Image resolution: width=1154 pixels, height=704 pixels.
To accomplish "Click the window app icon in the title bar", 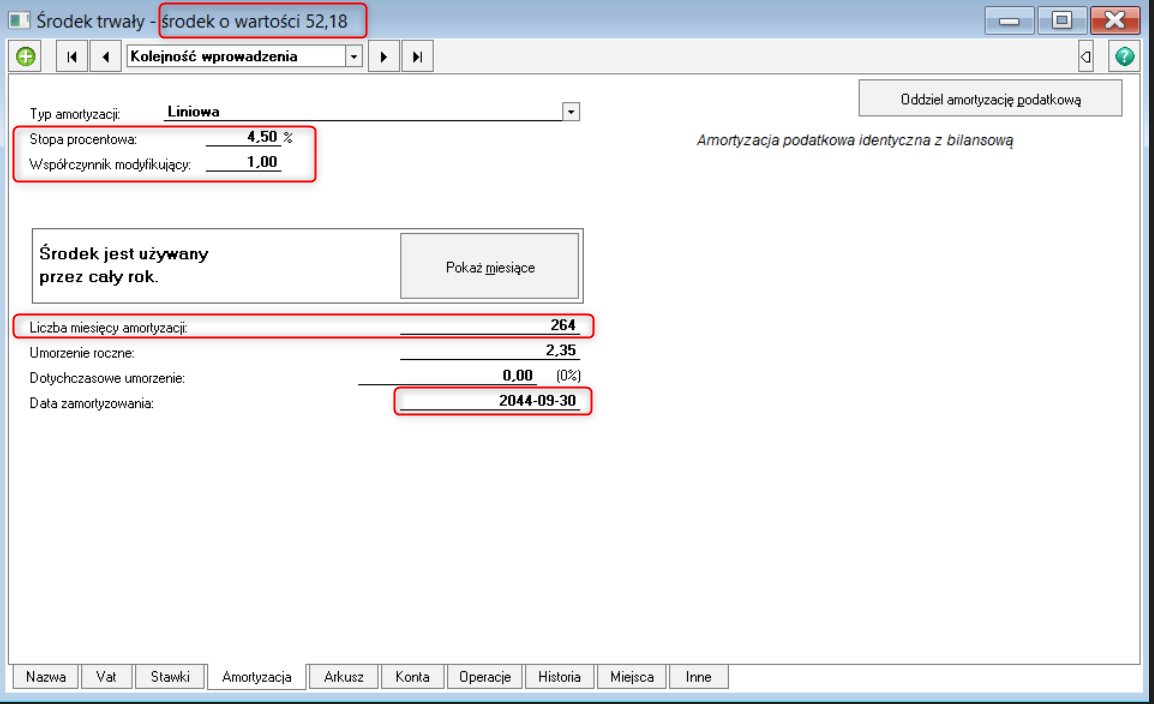I will coord(18,20).
